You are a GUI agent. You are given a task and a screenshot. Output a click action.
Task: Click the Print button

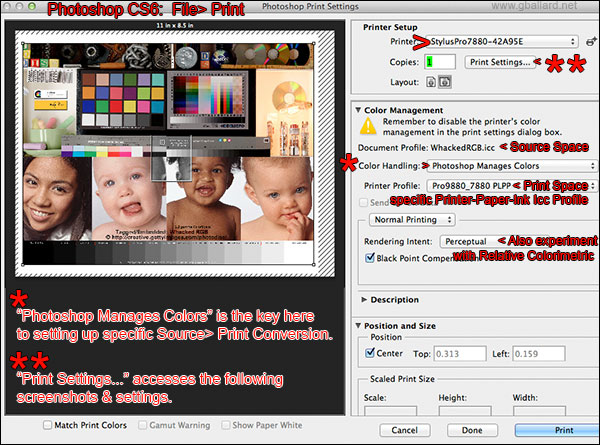(x=558, y=430)
